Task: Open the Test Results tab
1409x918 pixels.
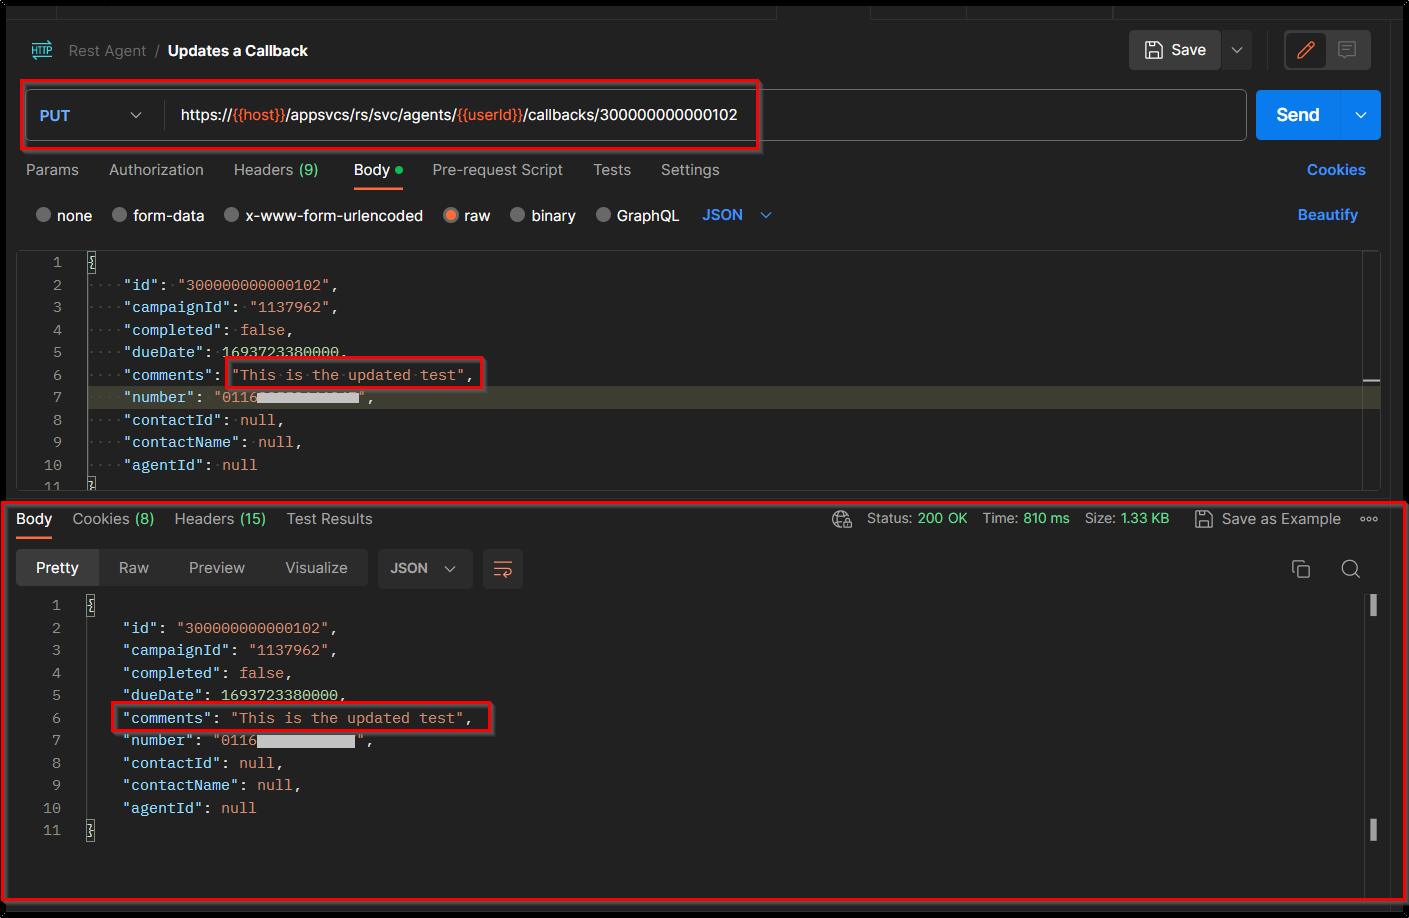Action: coord(329,519)
